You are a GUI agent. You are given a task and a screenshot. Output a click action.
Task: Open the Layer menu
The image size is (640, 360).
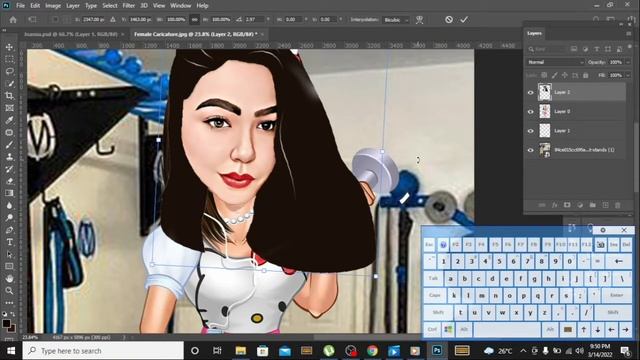(x=73, y=6)
